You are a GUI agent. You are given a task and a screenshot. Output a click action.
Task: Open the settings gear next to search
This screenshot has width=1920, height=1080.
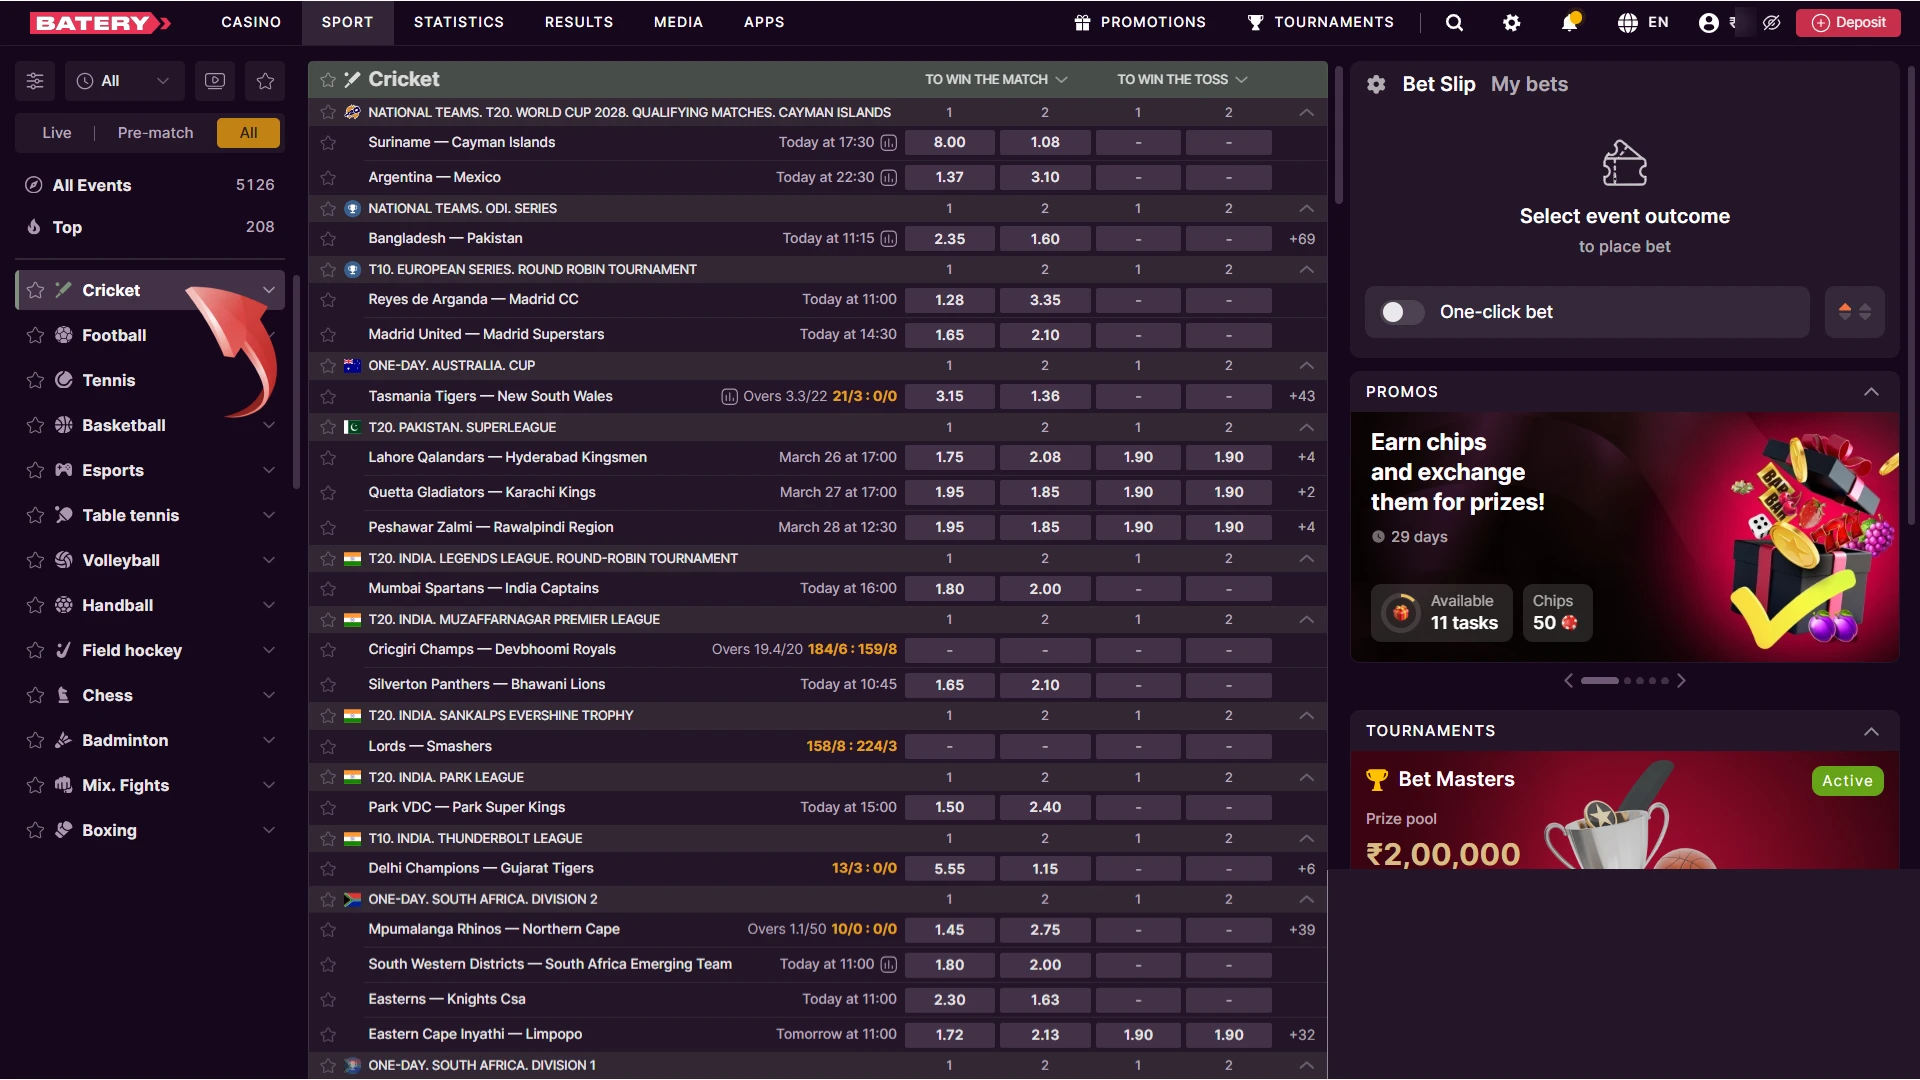click(x=1512, y=22)
